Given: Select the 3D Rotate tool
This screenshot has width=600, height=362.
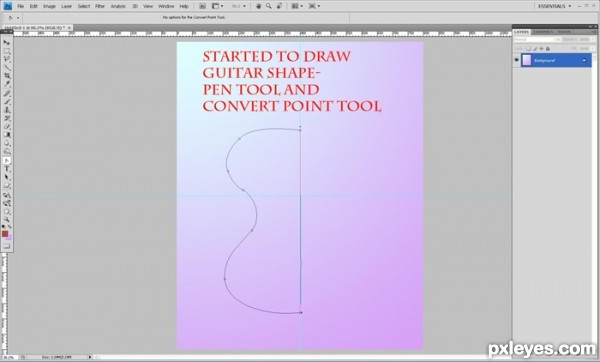Looking at the screenshot, I should click(x=7, y=195).
